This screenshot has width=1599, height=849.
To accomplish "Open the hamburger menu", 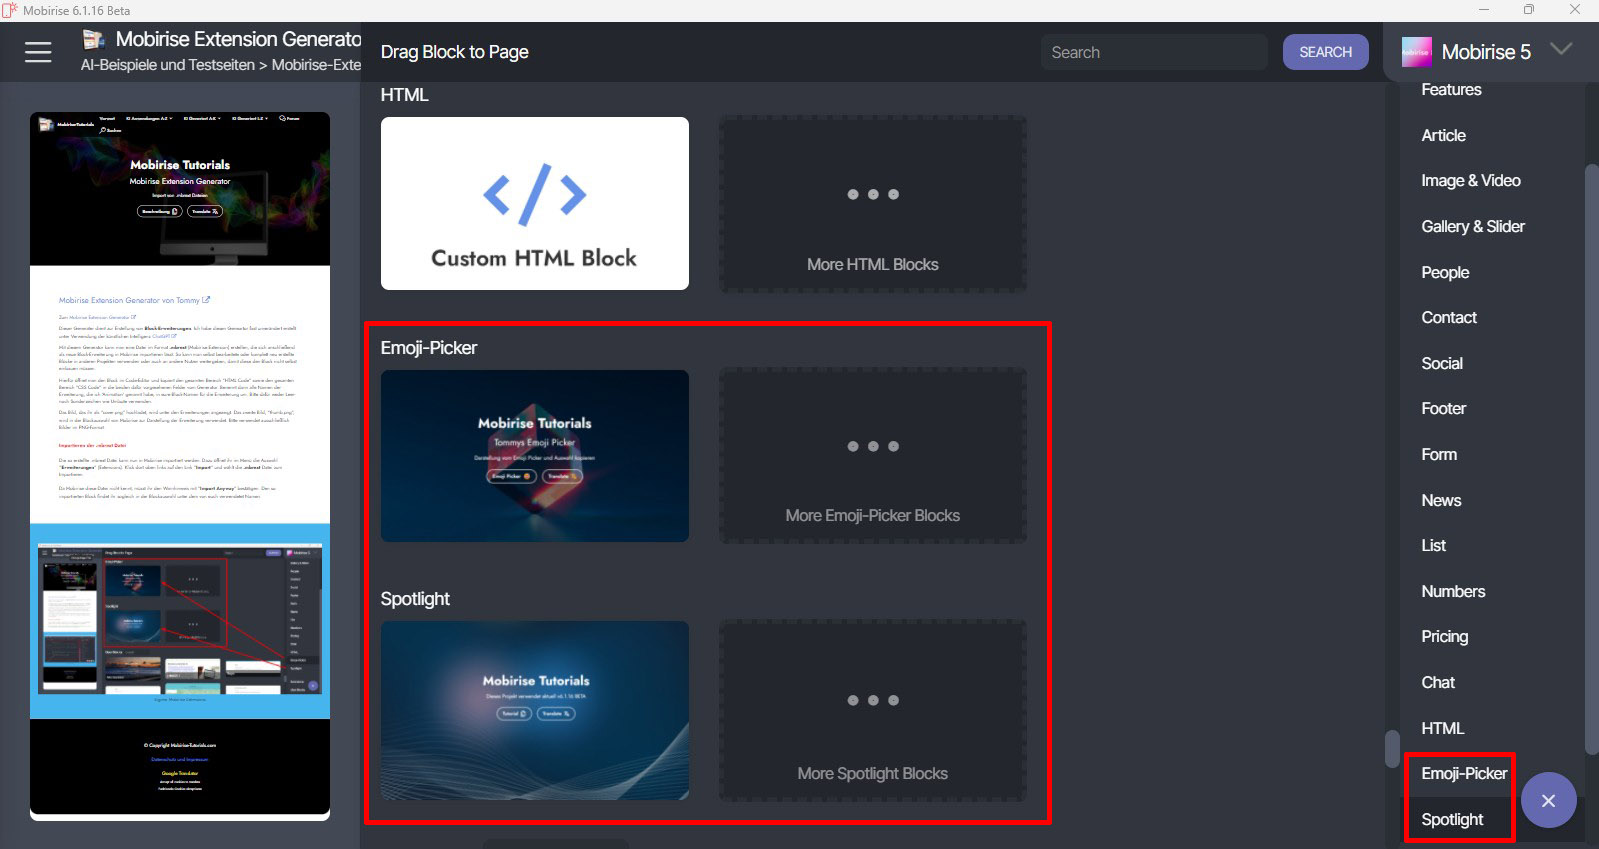I will (x=38, y=52).
